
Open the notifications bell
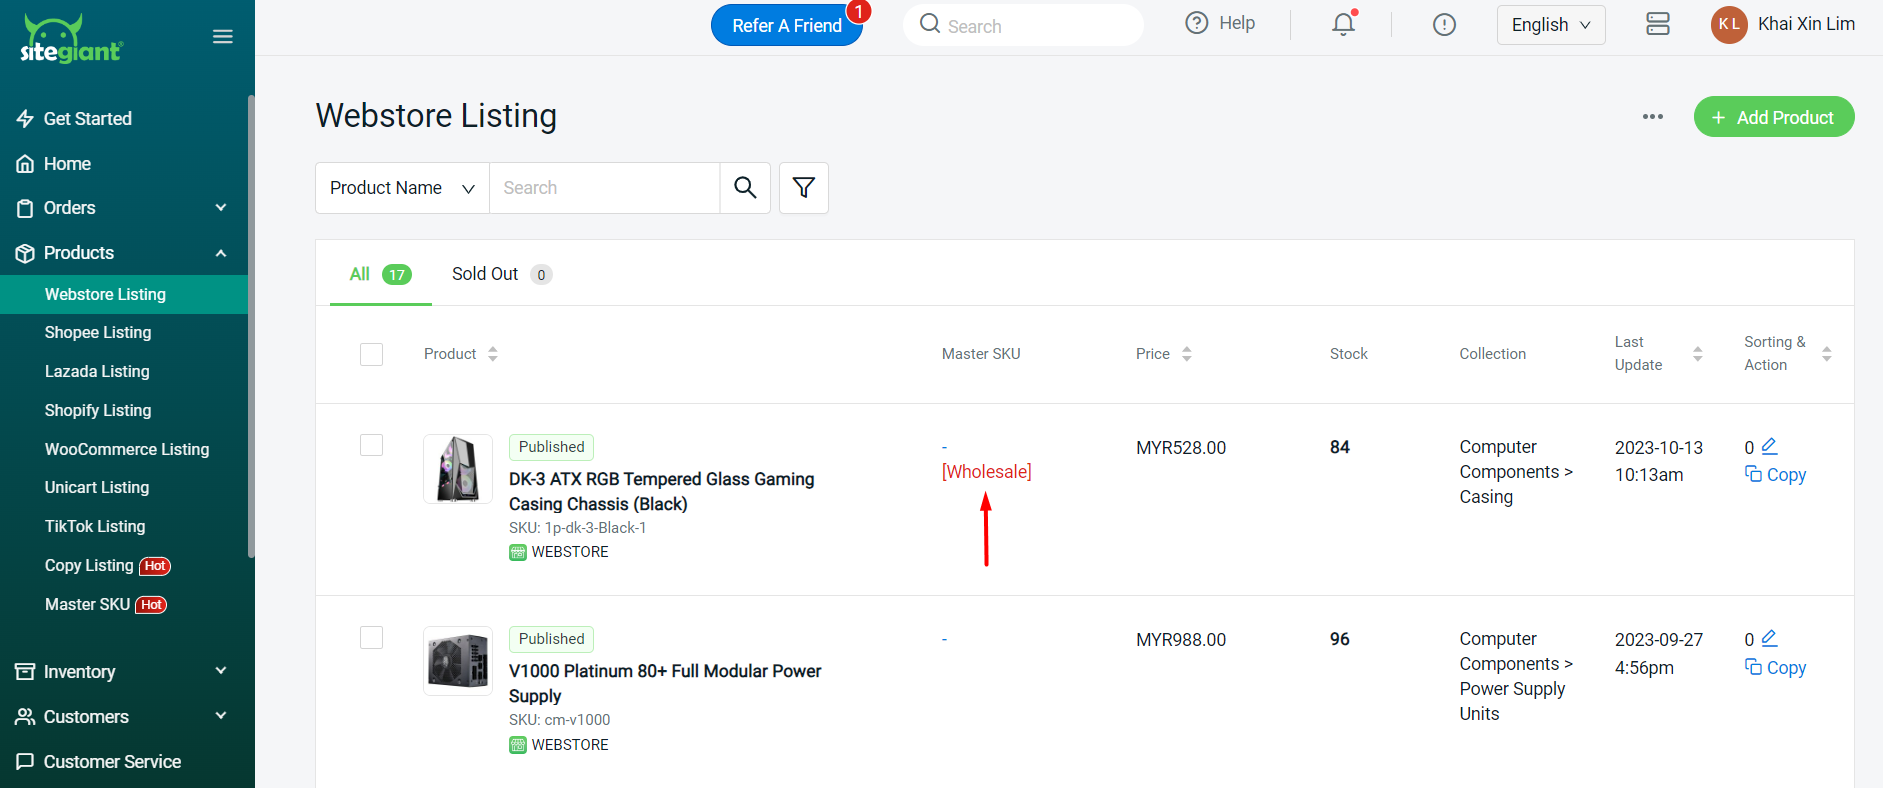(1343, 24)
